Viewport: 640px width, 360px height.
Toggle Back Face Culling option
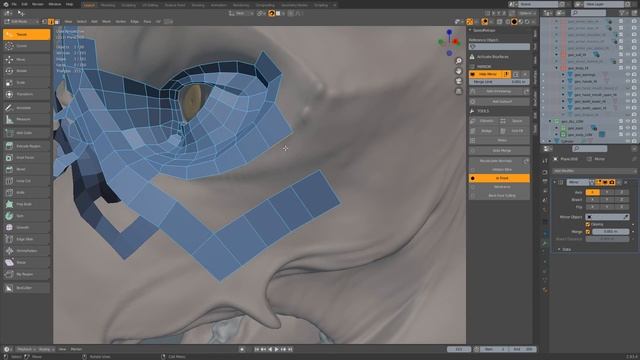[499, 196]
